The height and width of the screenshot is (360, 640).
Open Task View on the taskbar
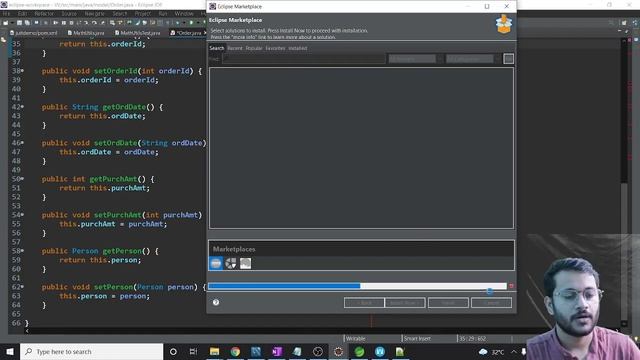coord(193,351)
